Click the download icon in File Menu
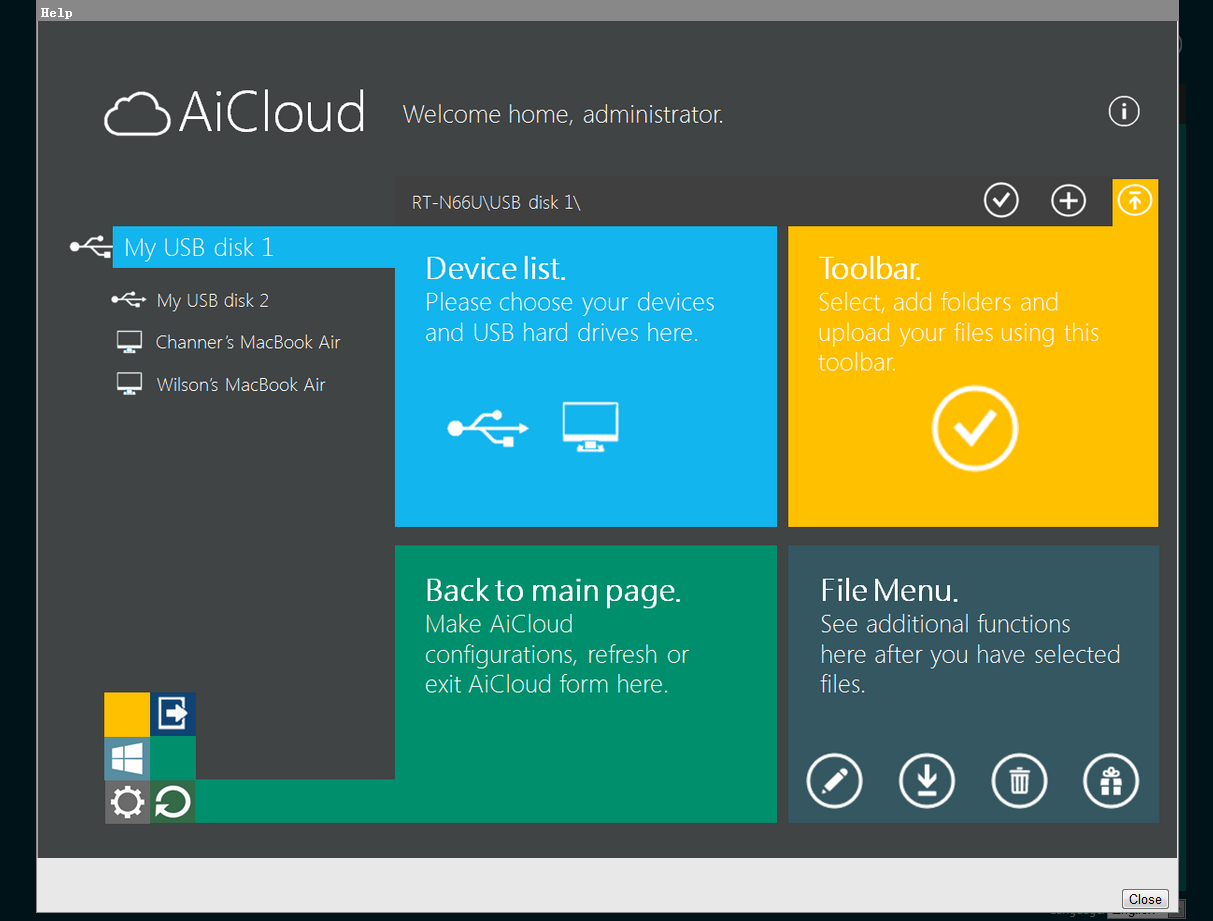The width and height of the screenshot is (1213, 921). [x=927, y=780]
